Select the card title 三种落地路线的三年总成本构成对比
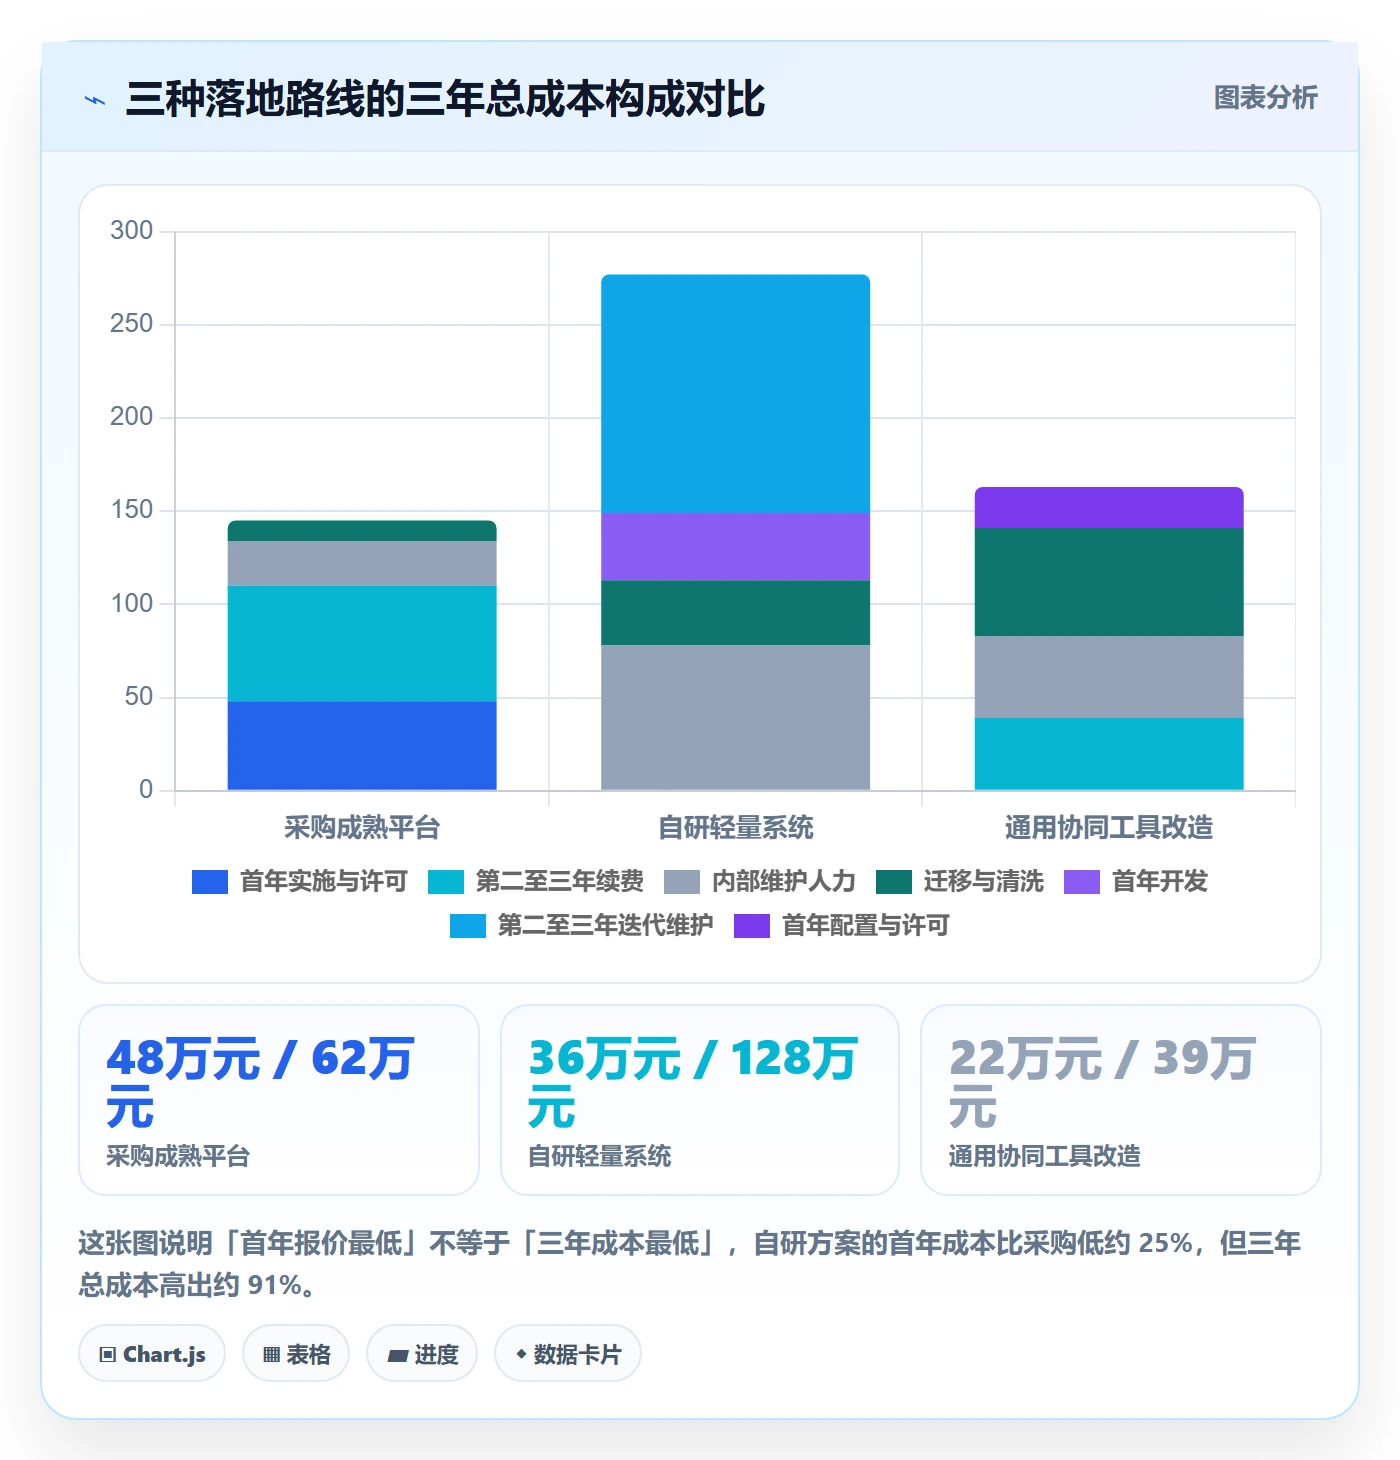Viewport: 1400px width, 1460px height. tap(445, 99)
